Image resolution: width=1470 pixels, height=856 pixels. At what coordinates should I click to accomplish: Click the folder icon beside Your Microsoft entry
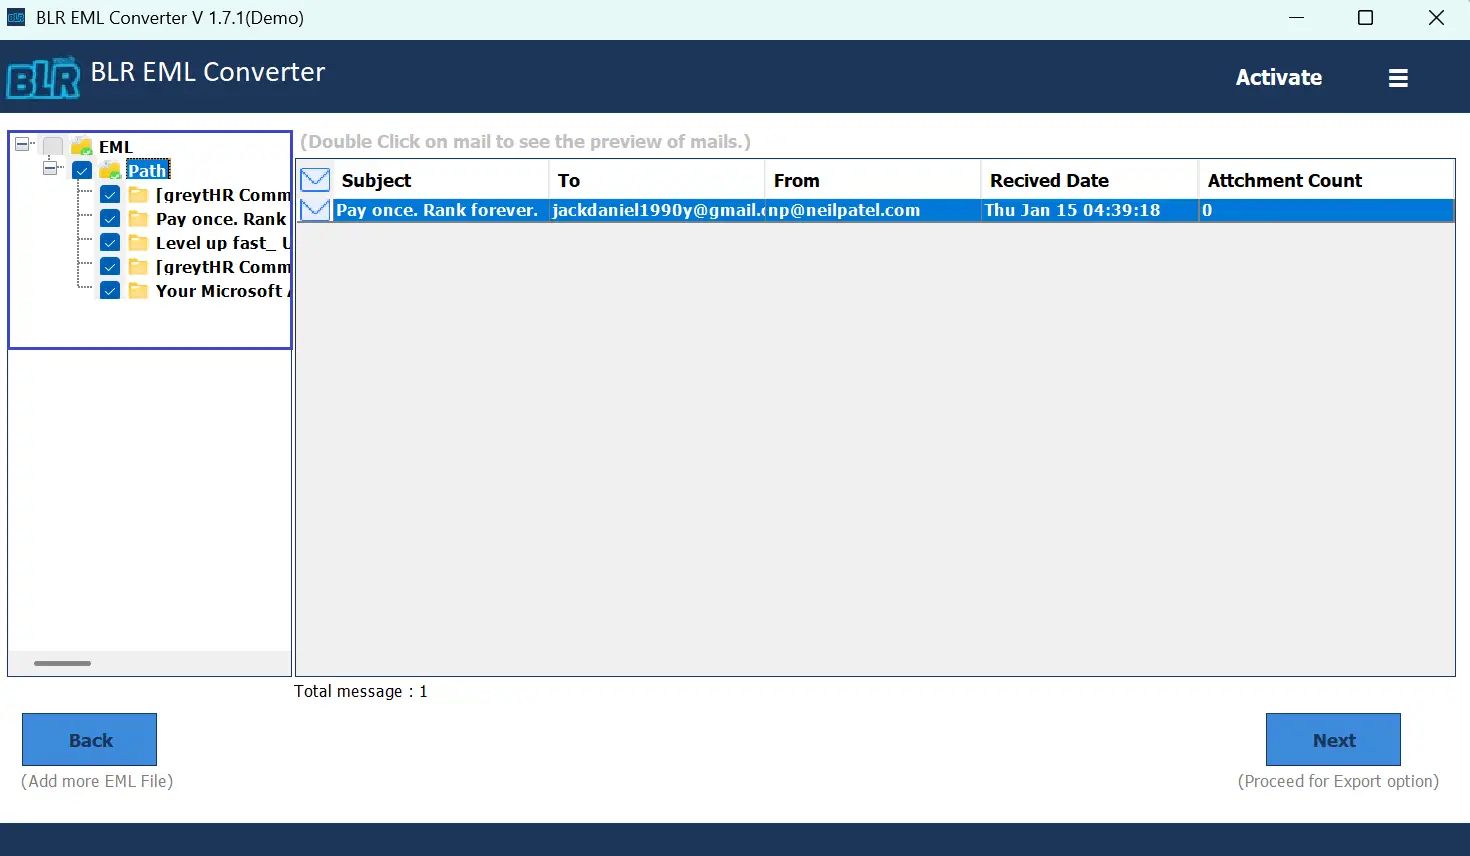138,291
